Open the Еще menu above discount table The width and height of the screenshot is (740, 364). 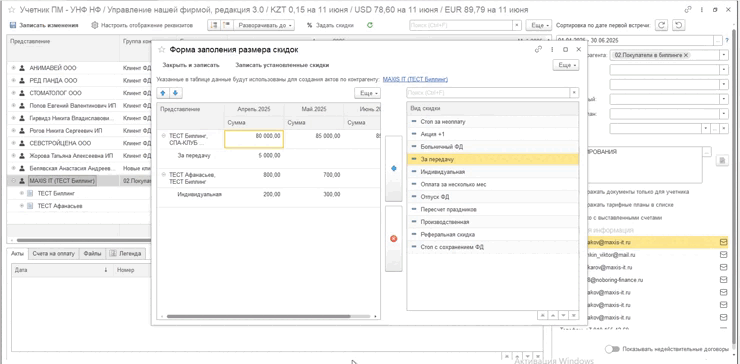pos(367,93)
